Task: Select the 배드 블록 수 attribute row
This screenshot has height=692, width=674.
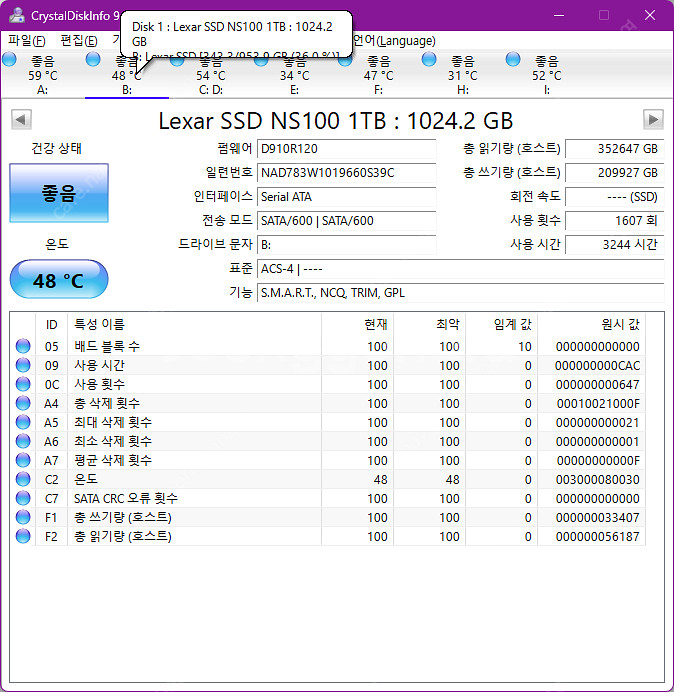Action: point(328,346)
